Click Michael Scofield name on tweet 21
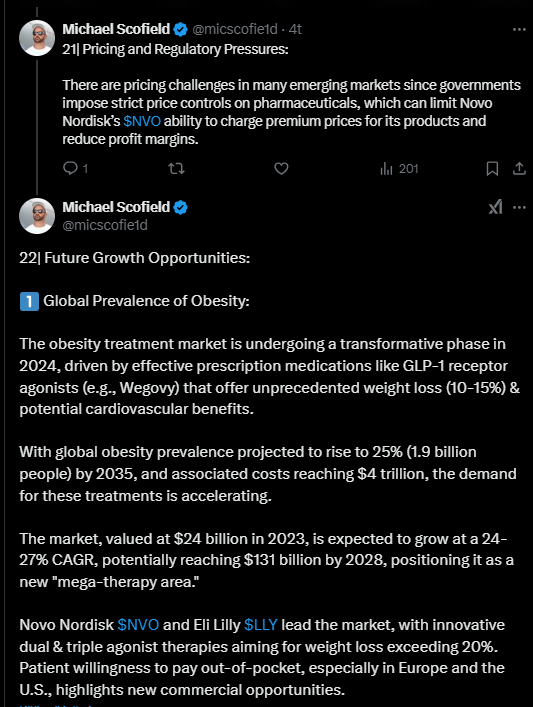The image size is (533, 707). click(x=116, y=29)
